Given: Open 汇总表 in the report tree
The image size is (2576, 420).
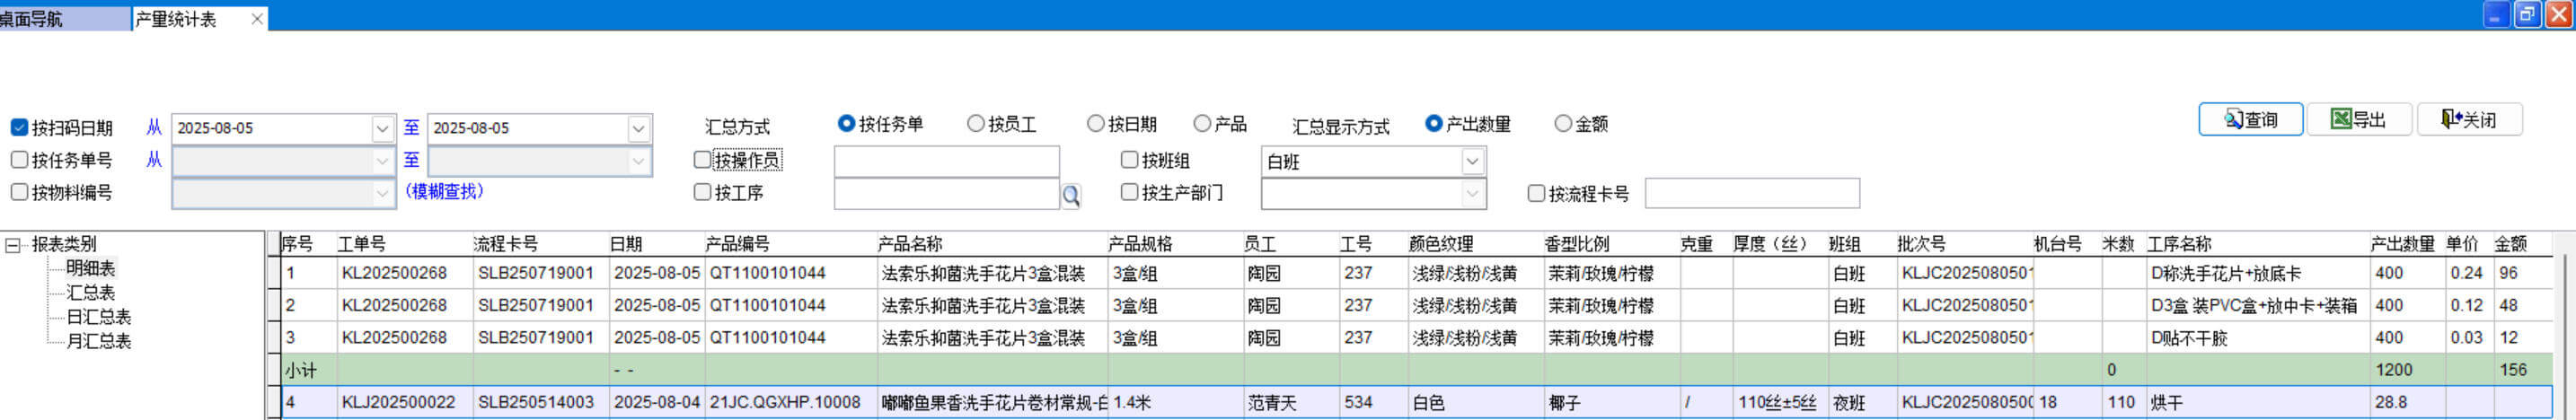Looking at the screenshot, I should (91, 293).
